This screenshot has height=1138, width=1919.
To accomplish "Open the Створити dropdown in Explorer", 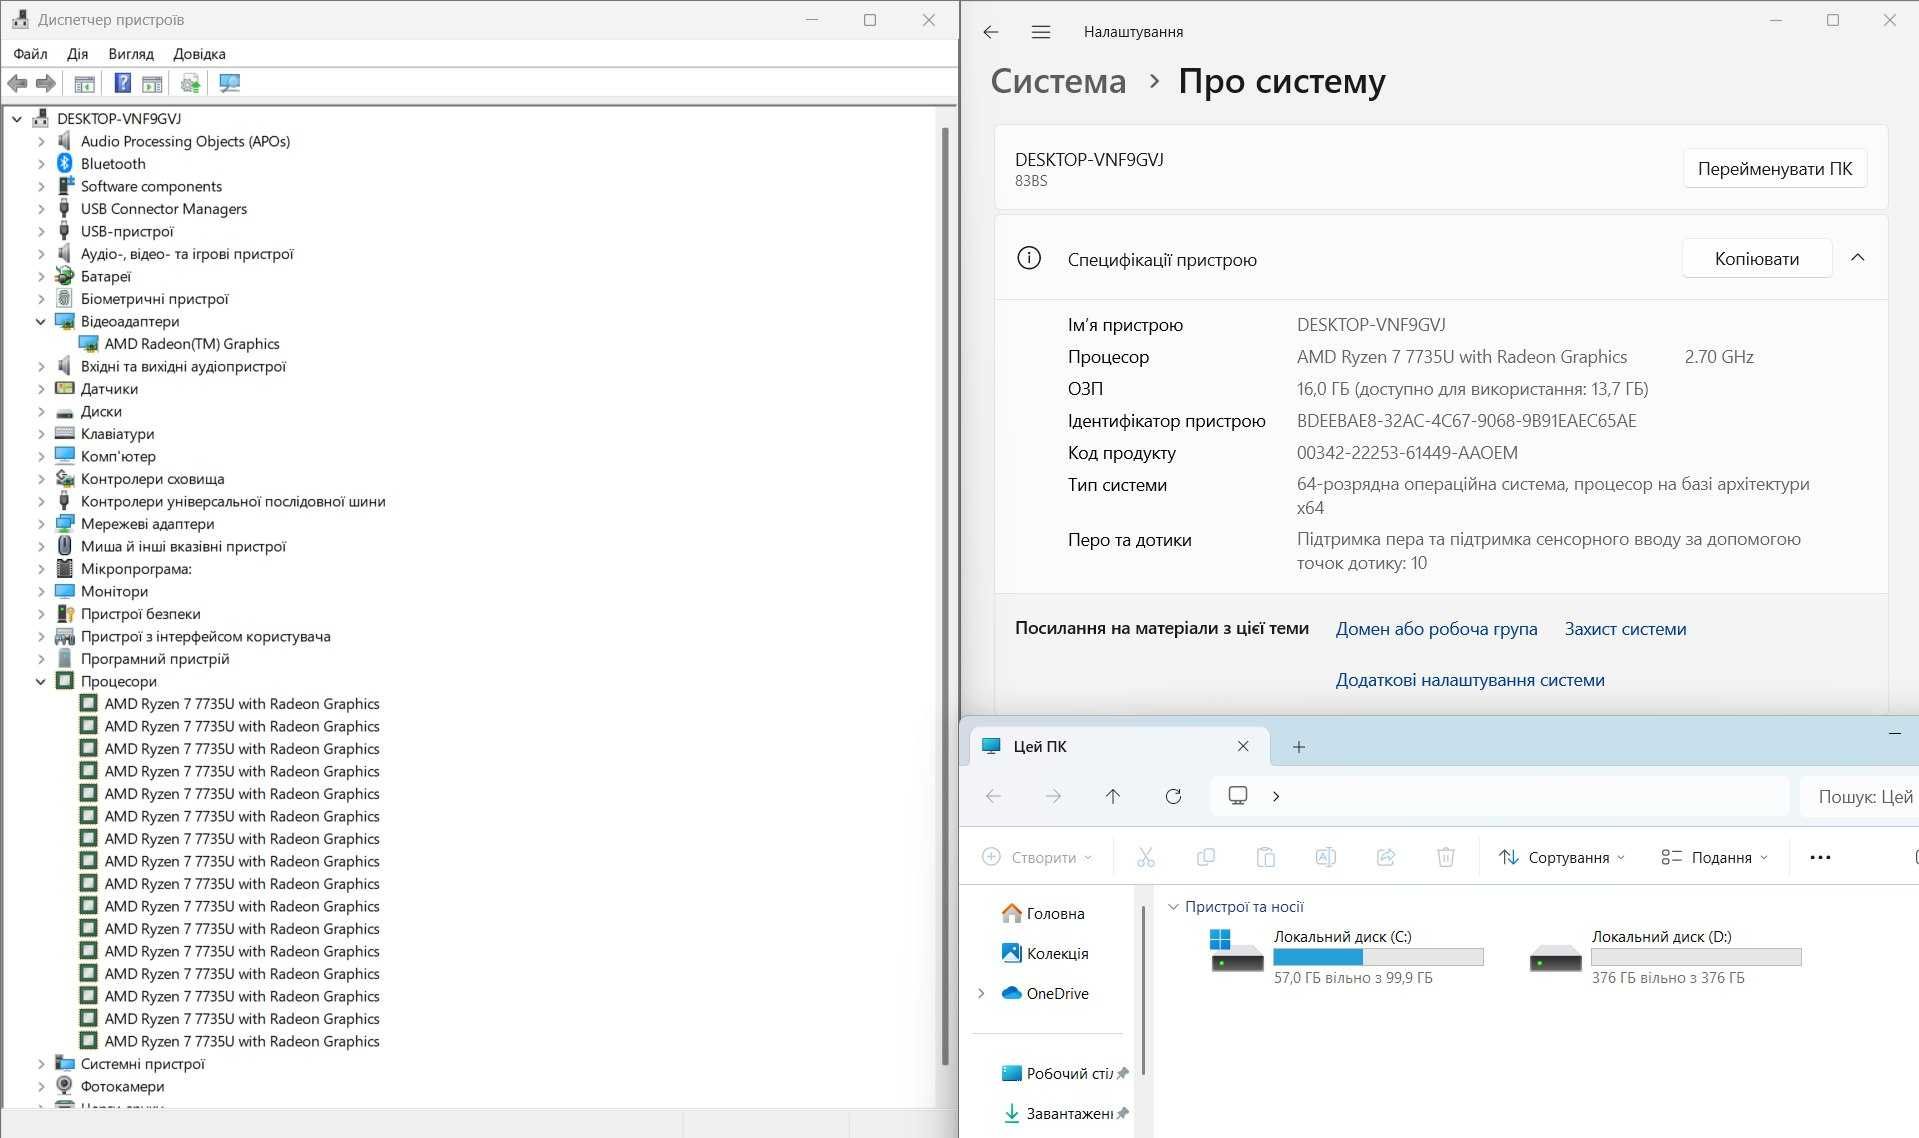I will [x=1037, y=857].
